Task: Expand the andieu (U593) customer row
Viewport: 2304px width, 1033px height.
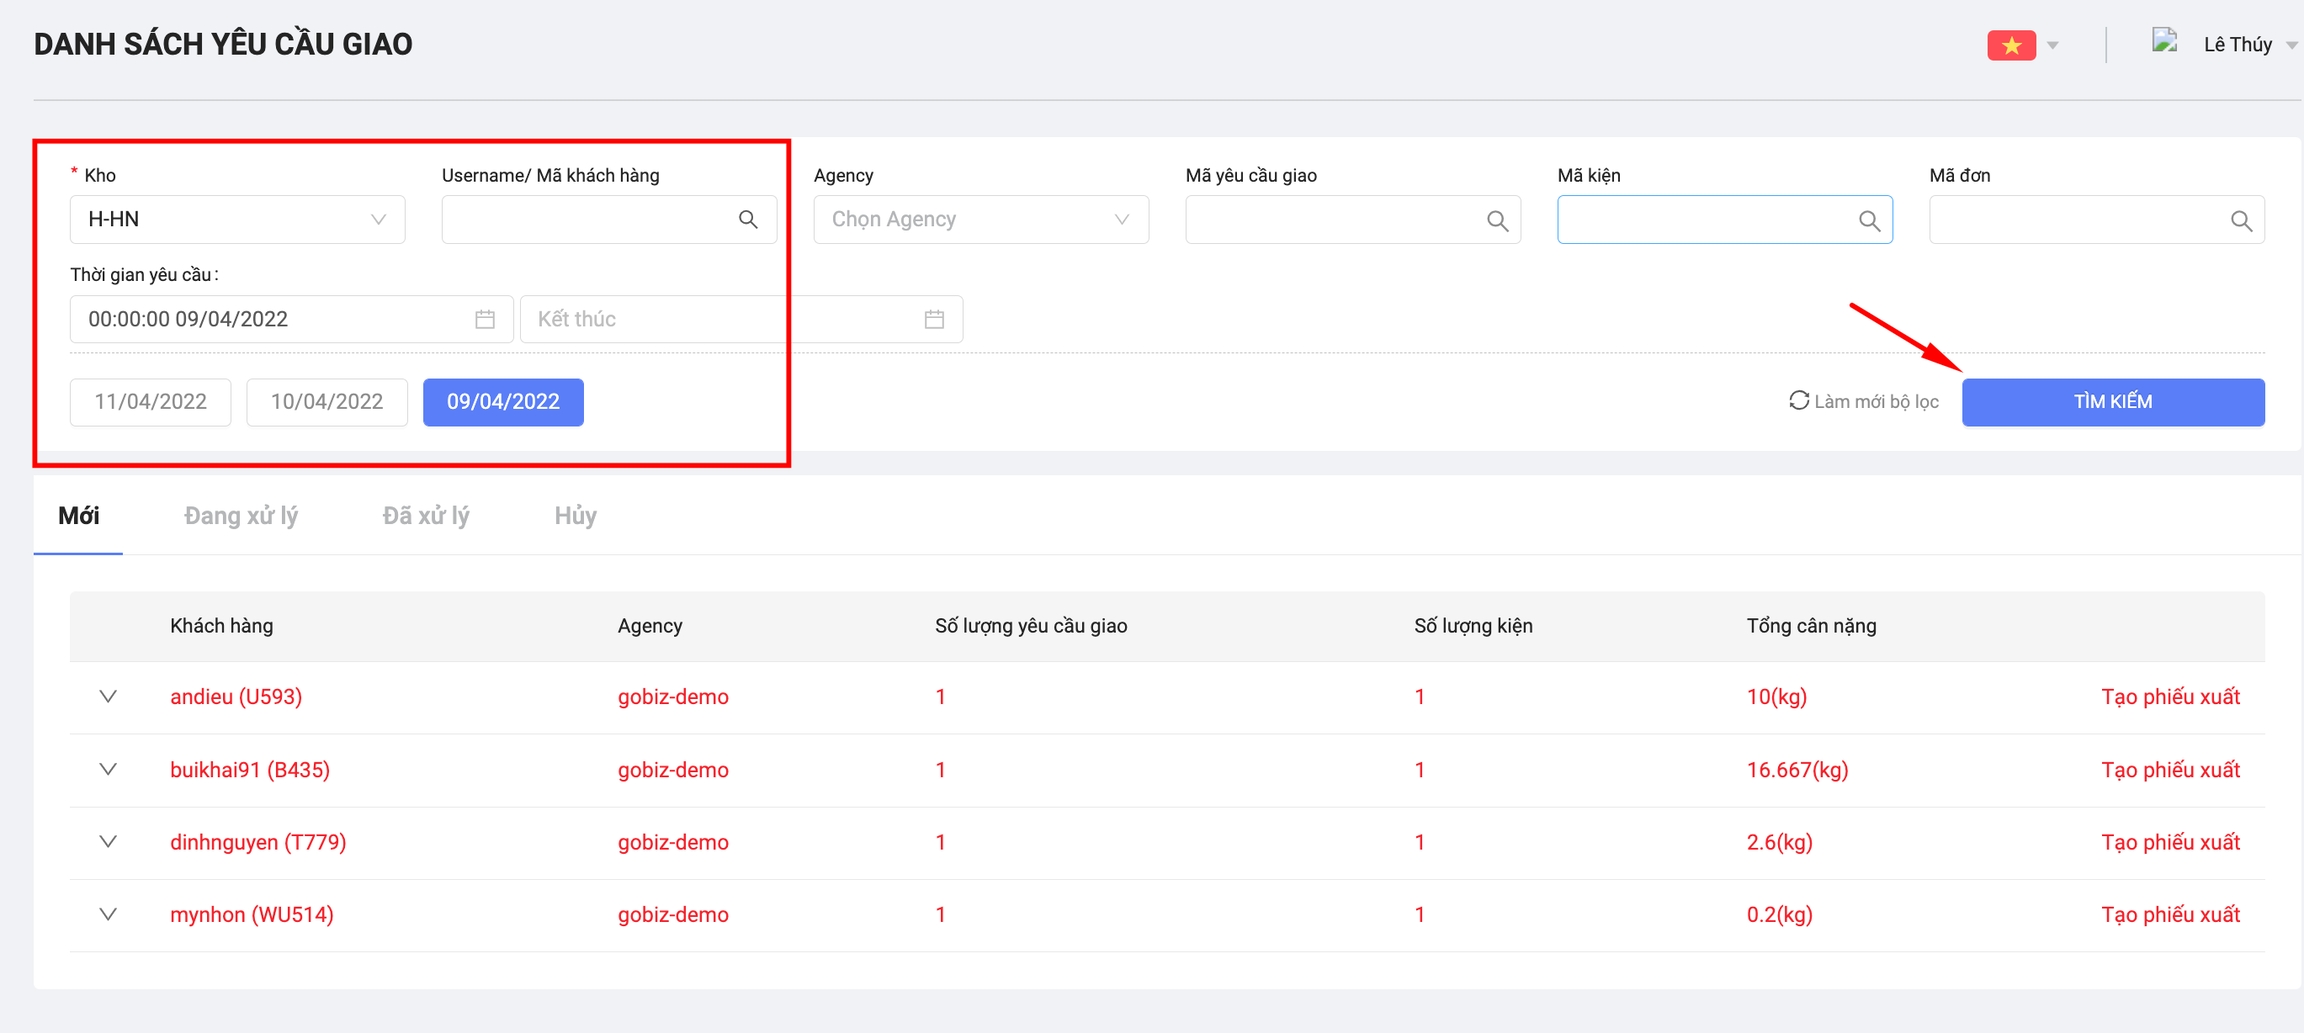Action: [x=108, y=697]
